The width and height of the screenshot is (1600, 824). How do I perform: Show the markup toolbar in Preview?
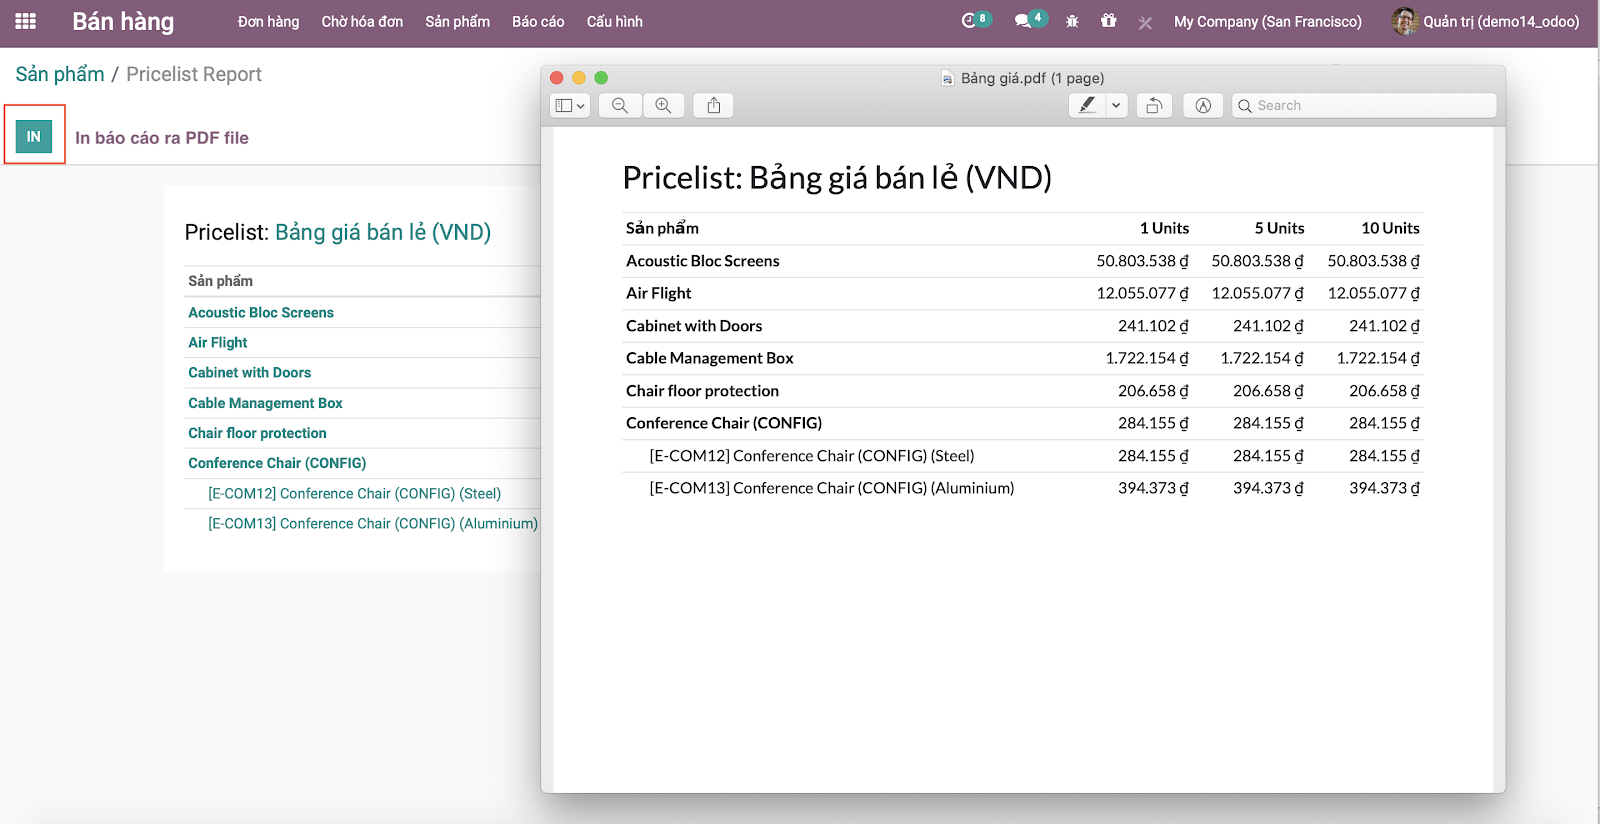coord(1203,106)
